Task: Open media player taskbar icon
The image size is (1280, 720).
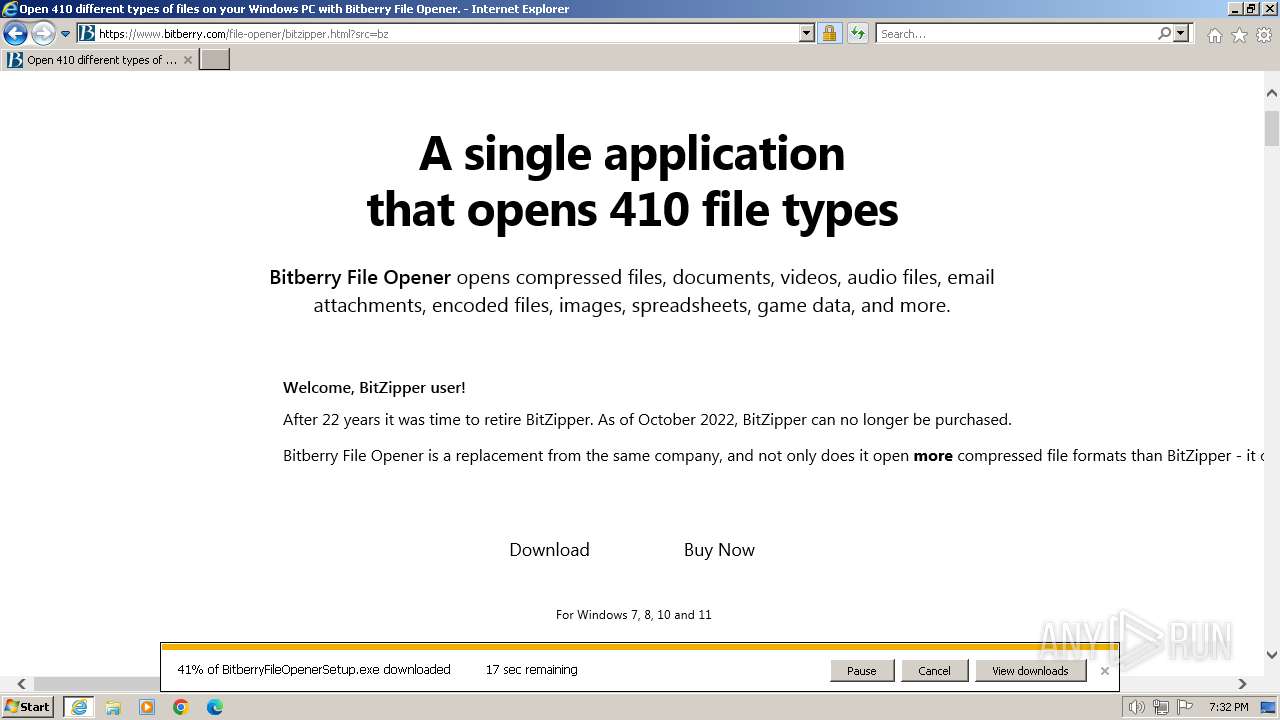Action: (x=147, y=707)
